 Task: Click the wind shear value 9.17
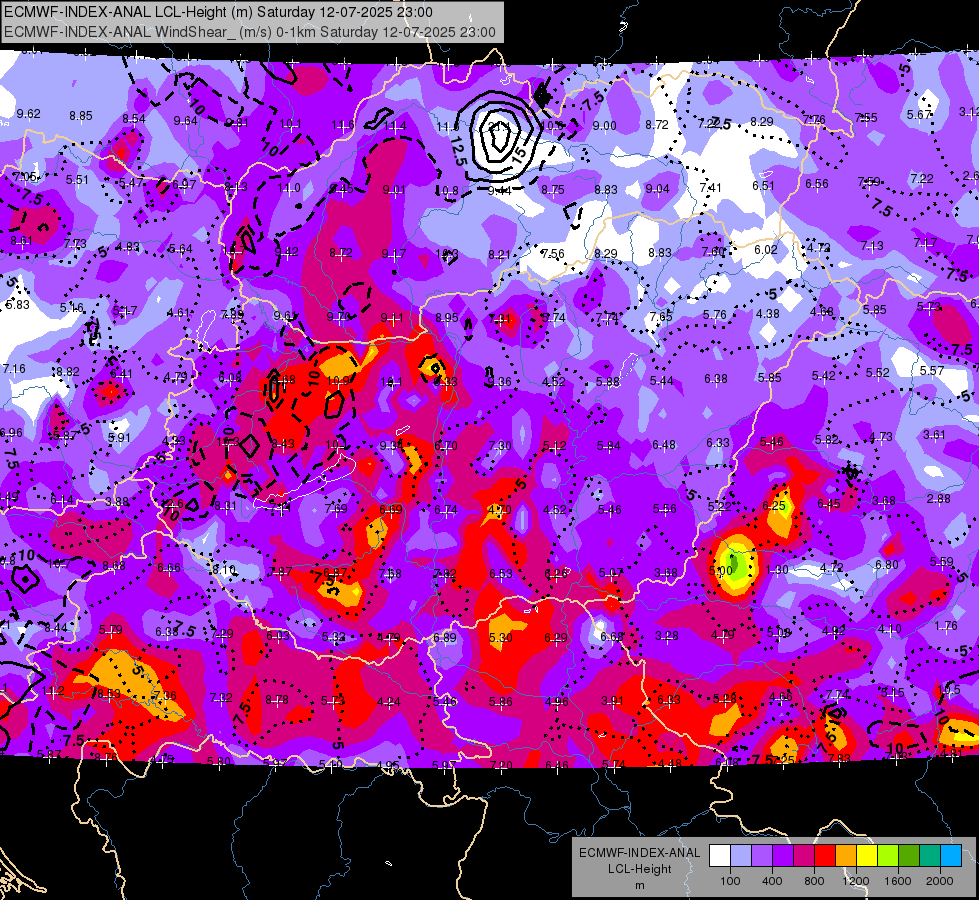[393, 254]
